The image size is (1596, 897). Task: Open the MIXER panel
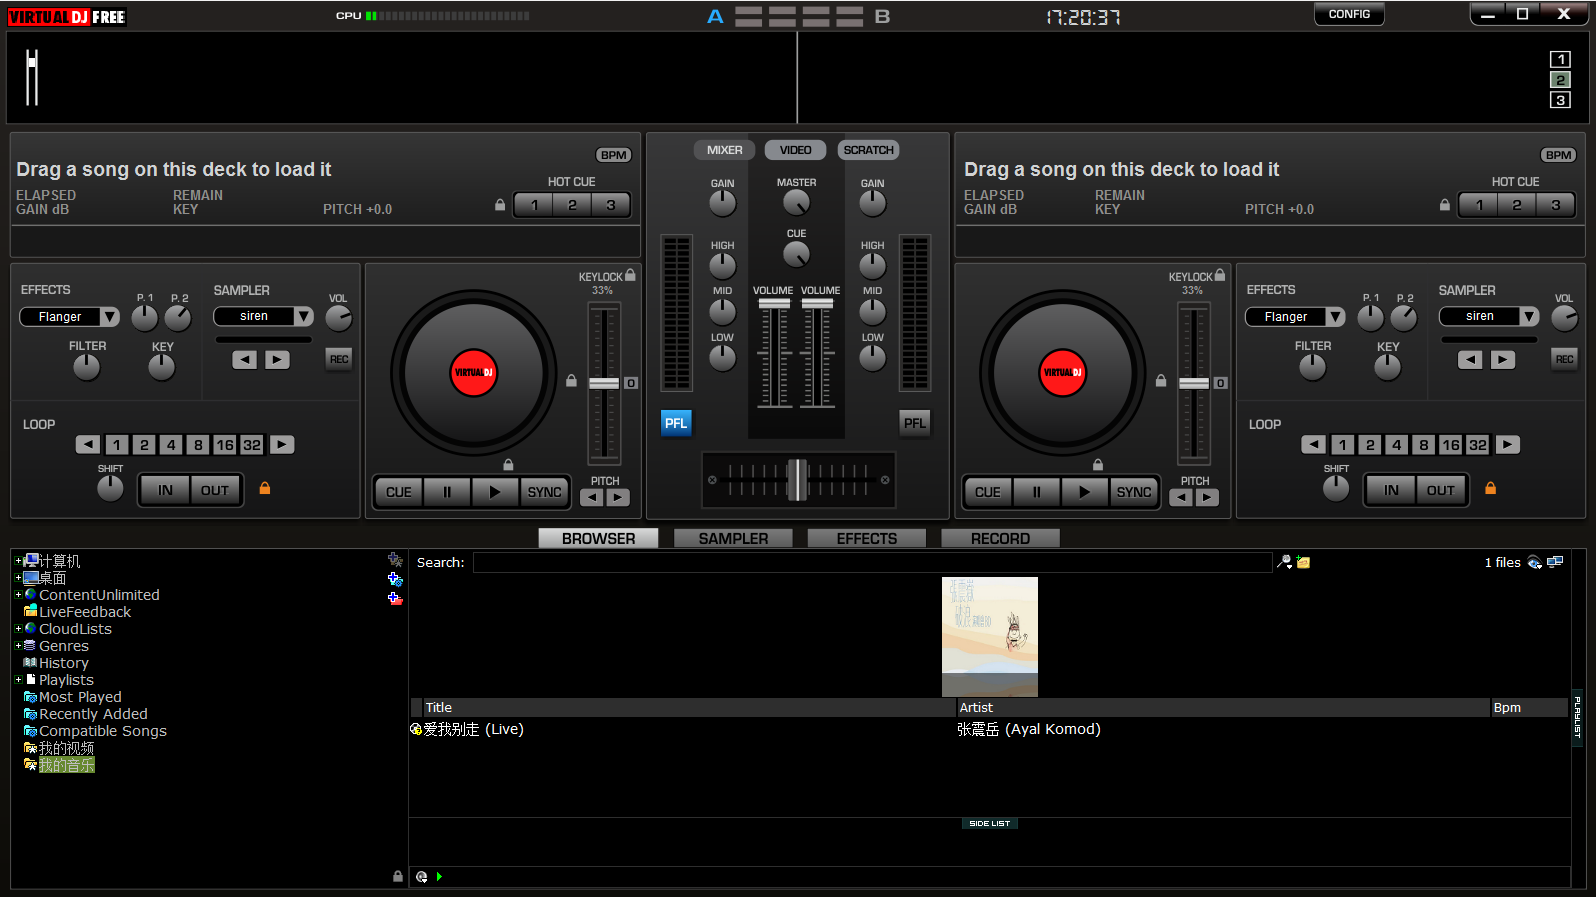tap(725, 150)
